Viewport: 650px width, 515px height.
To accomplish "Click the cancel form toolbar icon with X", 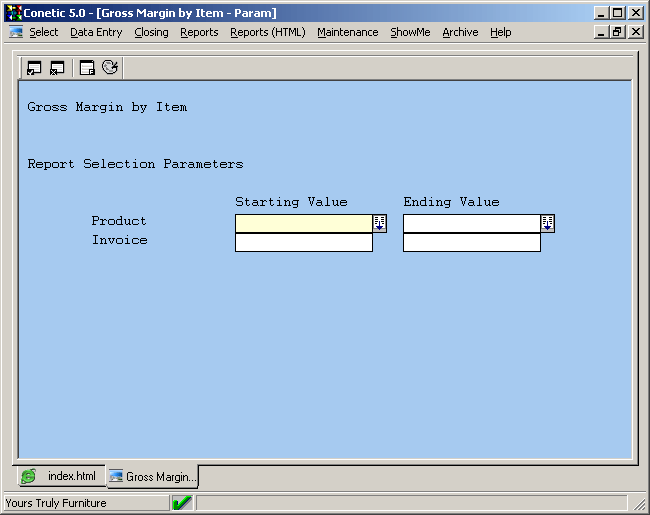I will 57,68.
